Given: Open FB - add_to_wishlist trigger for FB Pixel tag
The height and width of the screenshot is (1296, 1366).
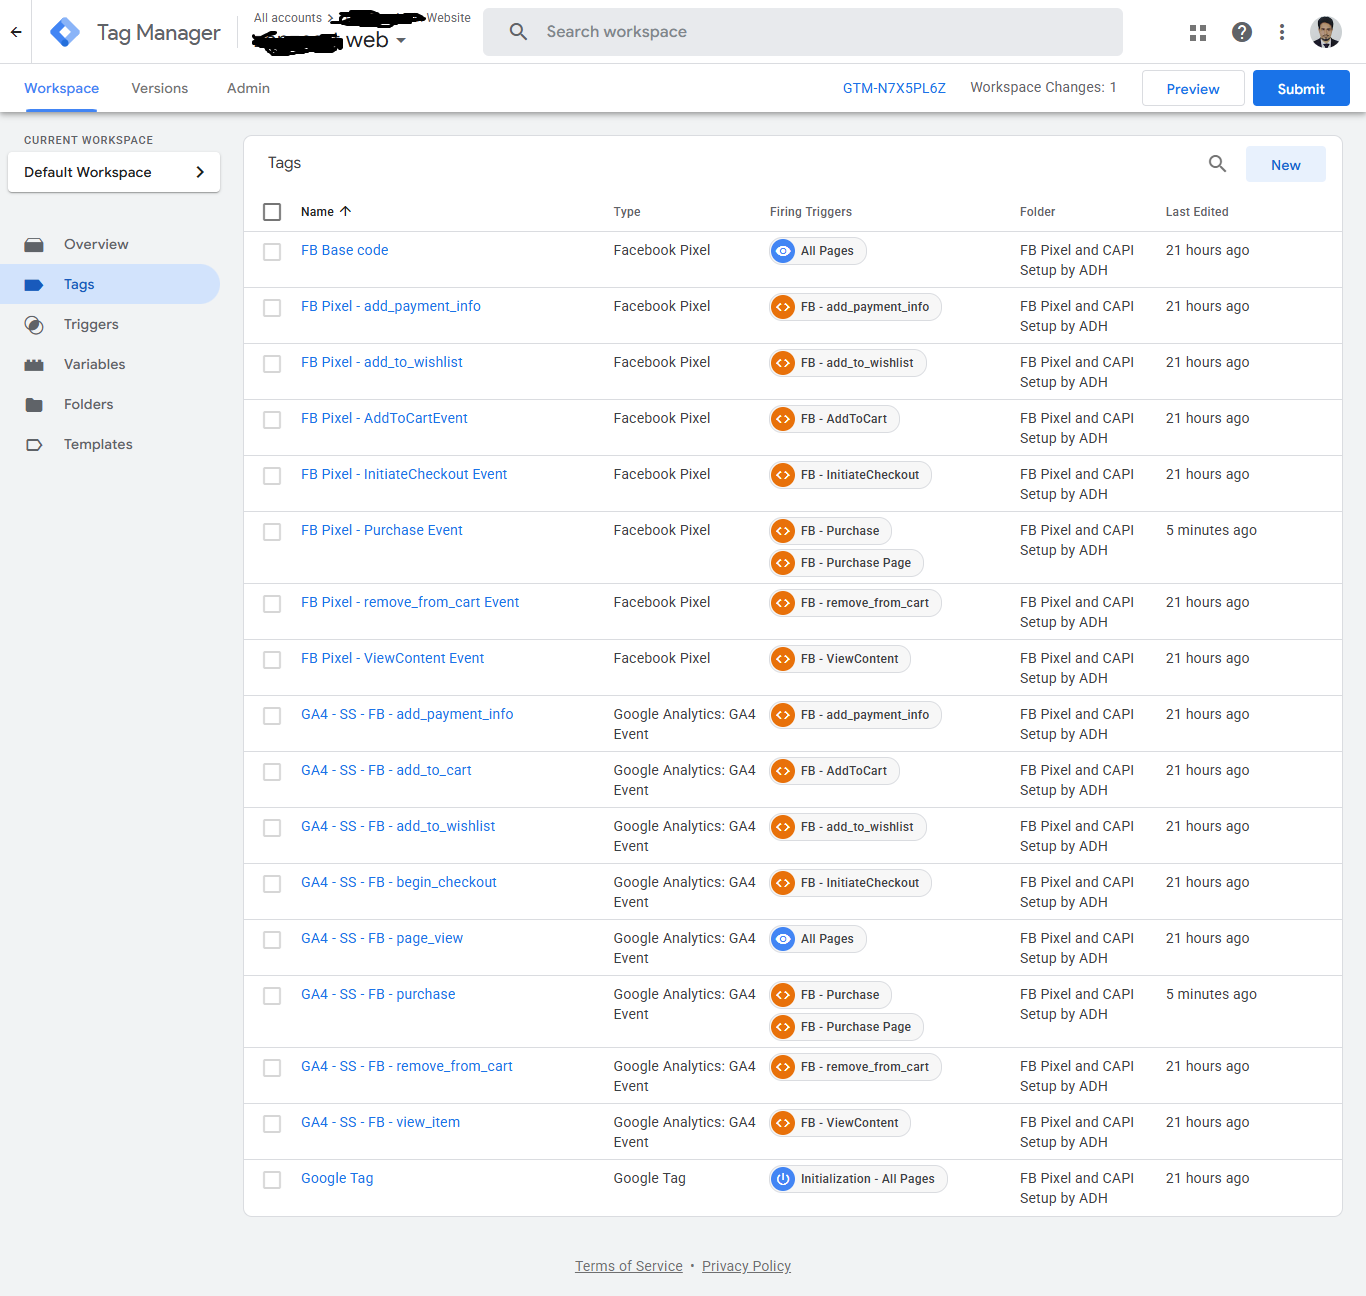Looking at the screenshot, I should tap(847, 363).
